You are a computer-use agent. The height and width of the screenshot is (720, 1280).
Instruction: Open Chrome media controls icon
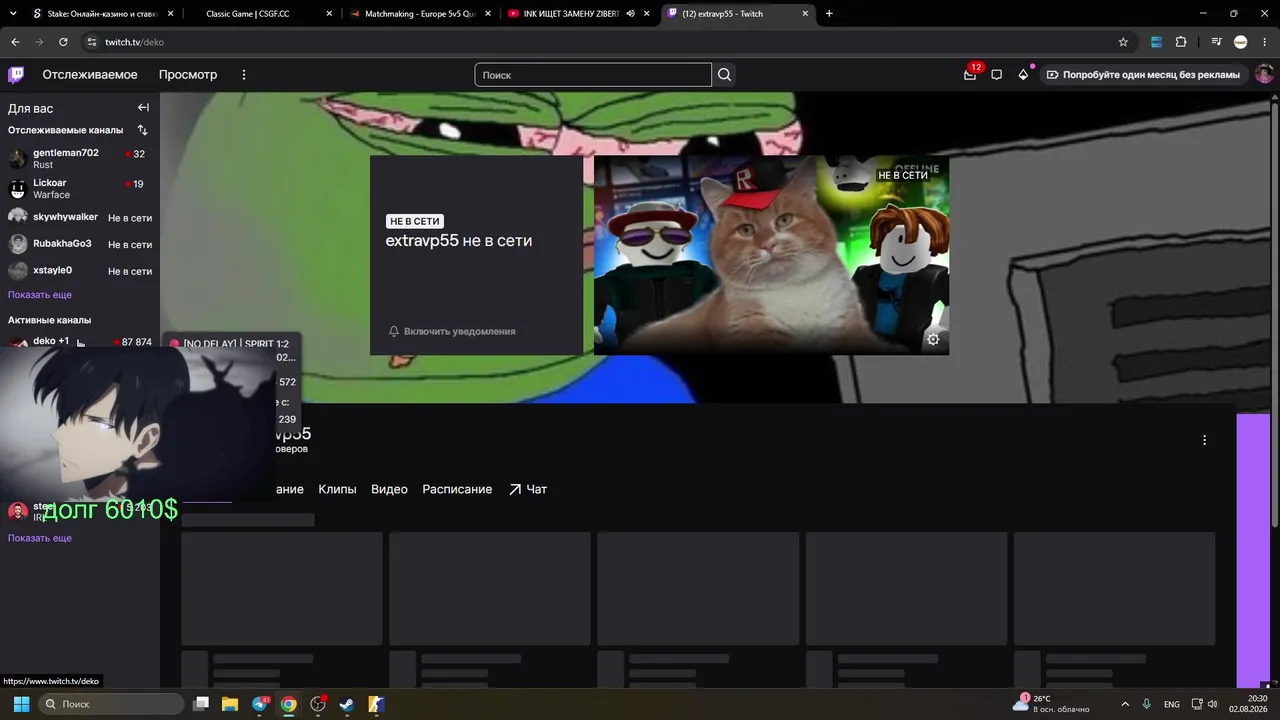point(1216,42)
